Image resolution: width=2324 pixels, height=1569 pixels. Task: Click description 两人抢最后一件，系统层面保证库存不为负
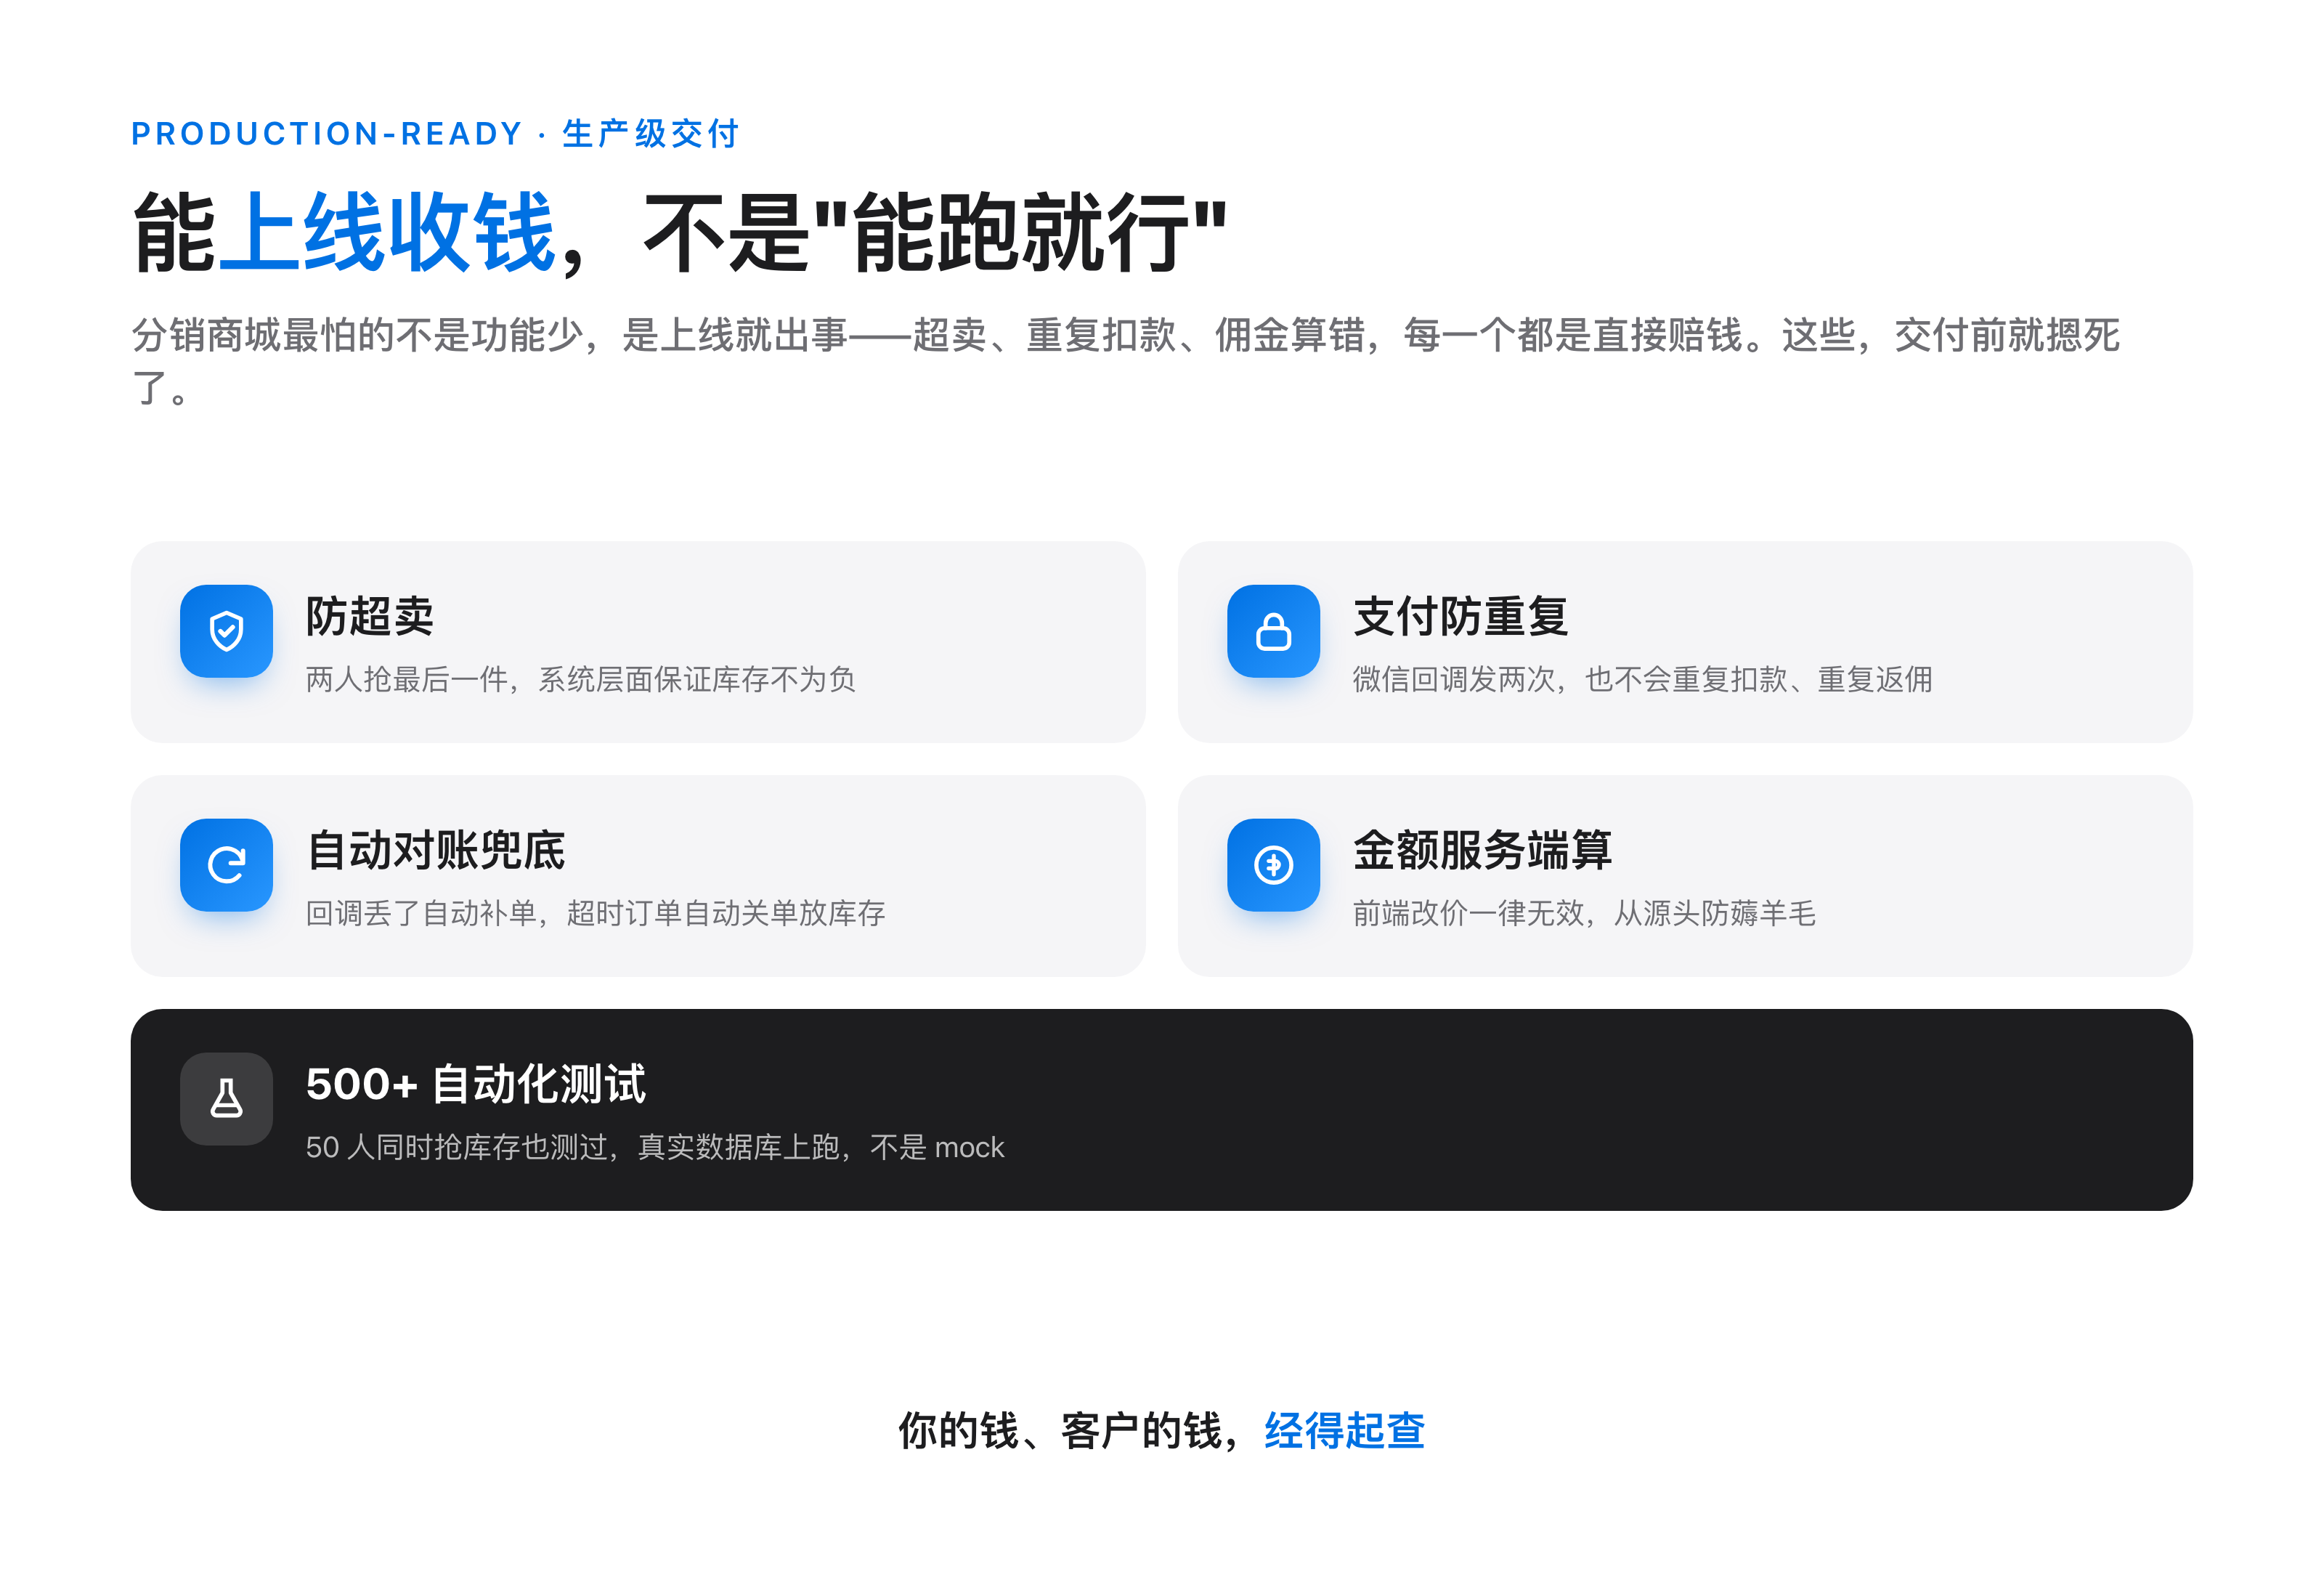(580, 680)
